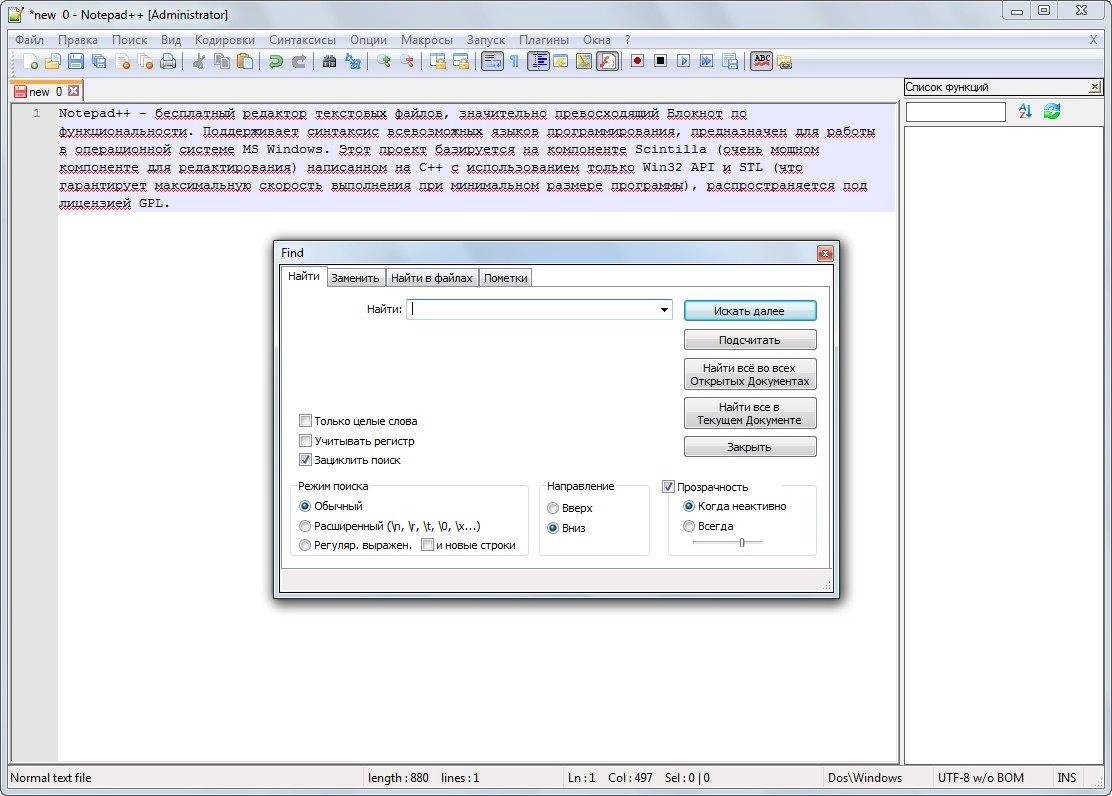Click the ABC spell-check toolbar icon
This screenshot has width=1112, height=796.
pos(762,62)
